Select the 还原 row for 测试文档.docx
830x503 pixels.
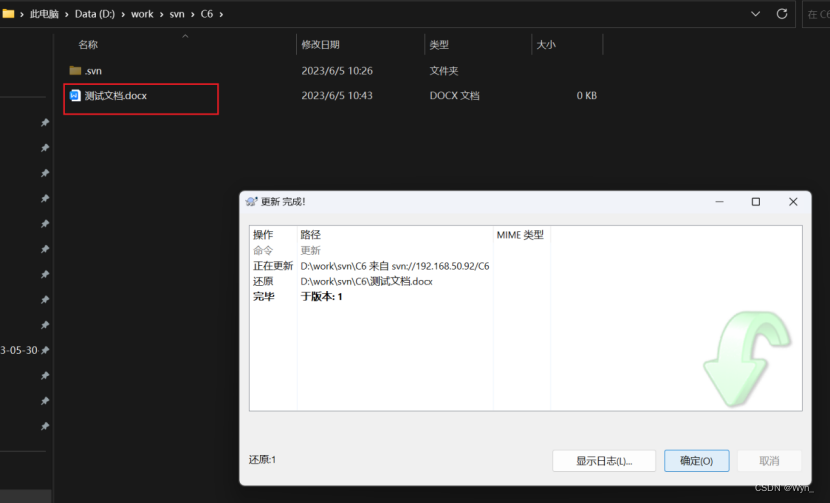pyautogui.click(x=526, y=281)
